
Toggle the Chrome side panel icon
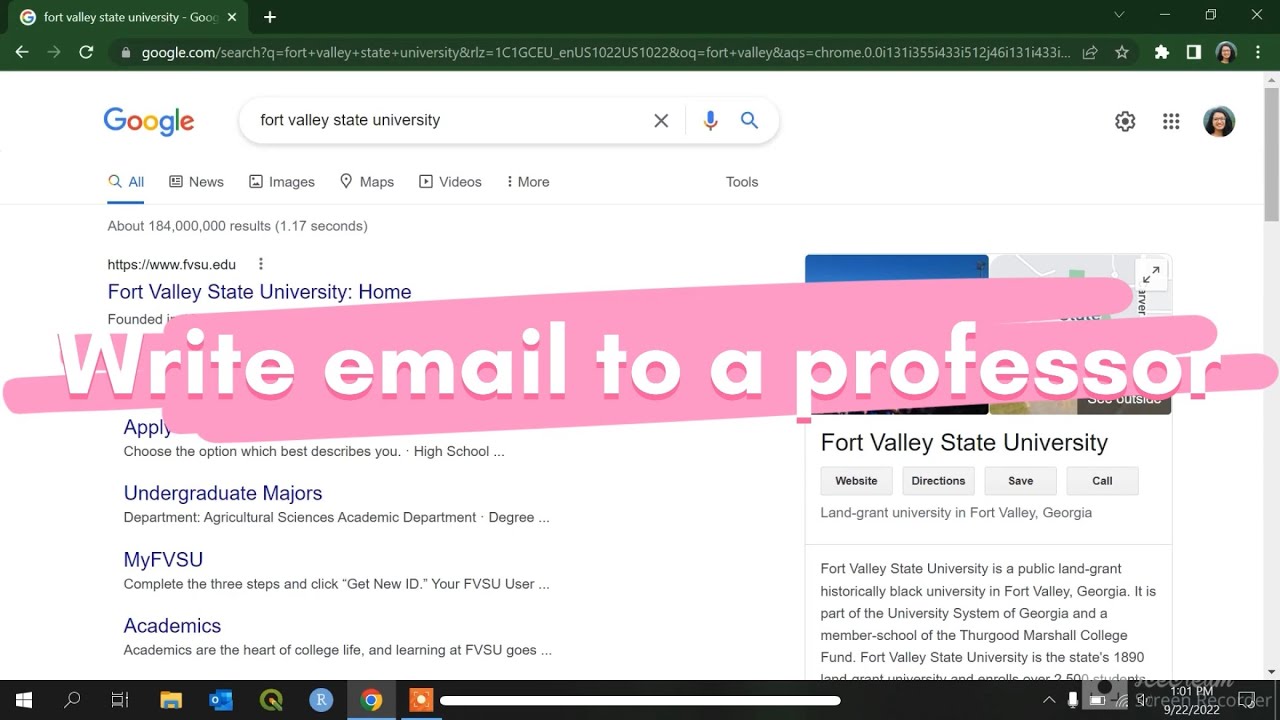point(1193,52)
